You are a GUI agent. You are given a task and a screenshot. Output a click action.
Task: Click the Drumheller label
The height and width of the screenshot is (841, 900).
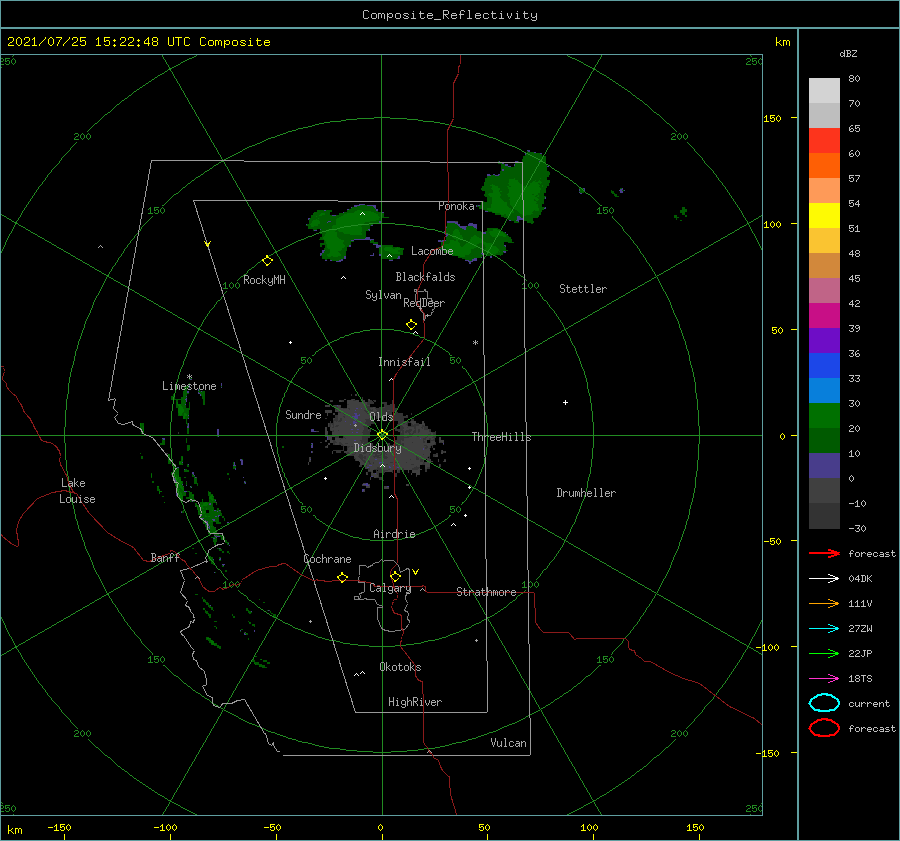tap(586, 493)
